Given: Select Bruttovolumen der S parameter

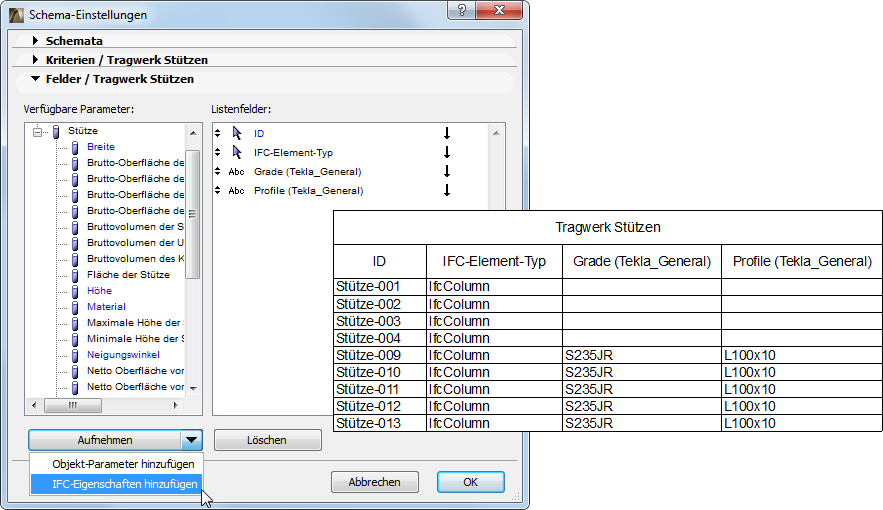Looking at the screenshot, I should [135, 227].
